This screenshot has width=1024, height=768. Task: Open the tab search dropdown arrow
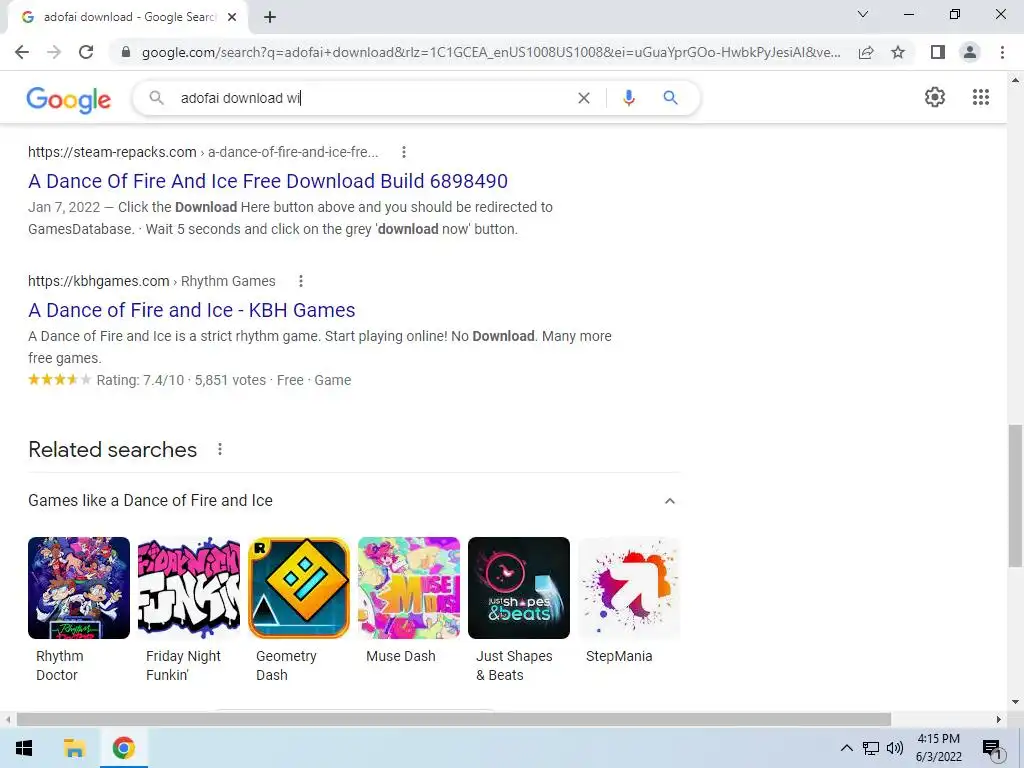point(863,14)
